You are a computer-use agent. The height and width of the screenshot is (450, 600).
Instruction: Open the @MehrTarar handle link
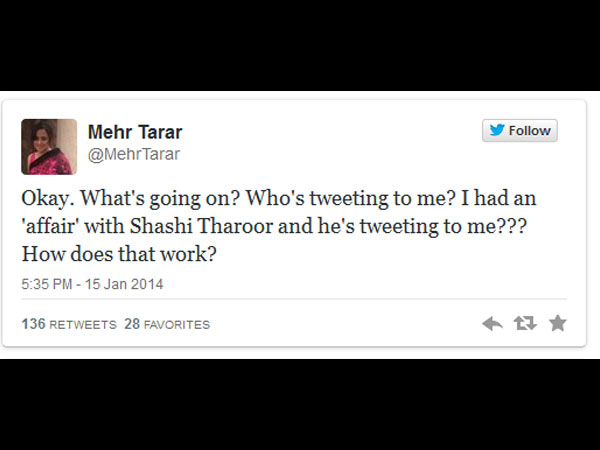pos(134,154)
